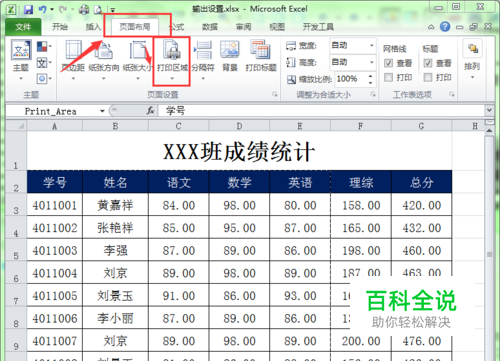Toggle 标题 打印 (headings print) checkbox

(x=428, y=78)
